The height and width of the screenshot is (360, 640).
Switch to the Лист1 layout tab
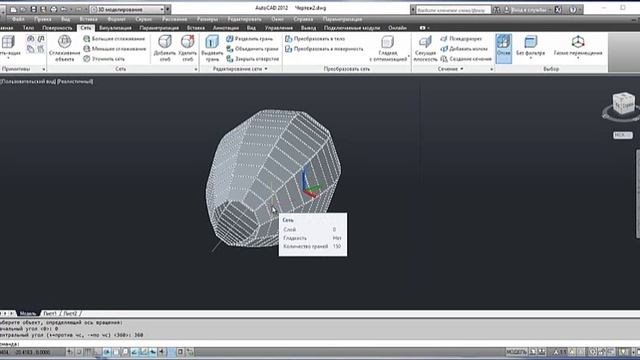[50, 313]
